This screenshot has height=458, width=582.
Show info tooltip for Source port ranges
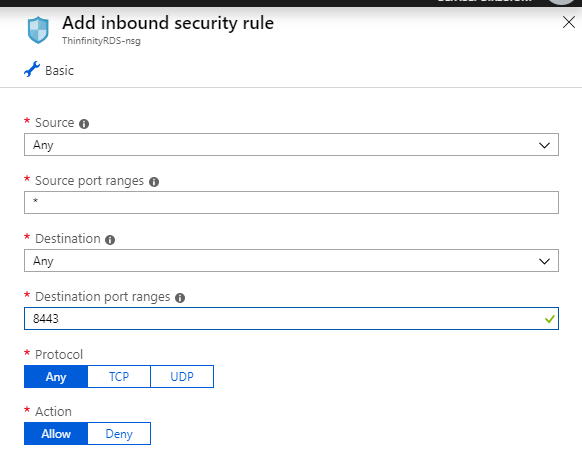click(x=154, y=182)
